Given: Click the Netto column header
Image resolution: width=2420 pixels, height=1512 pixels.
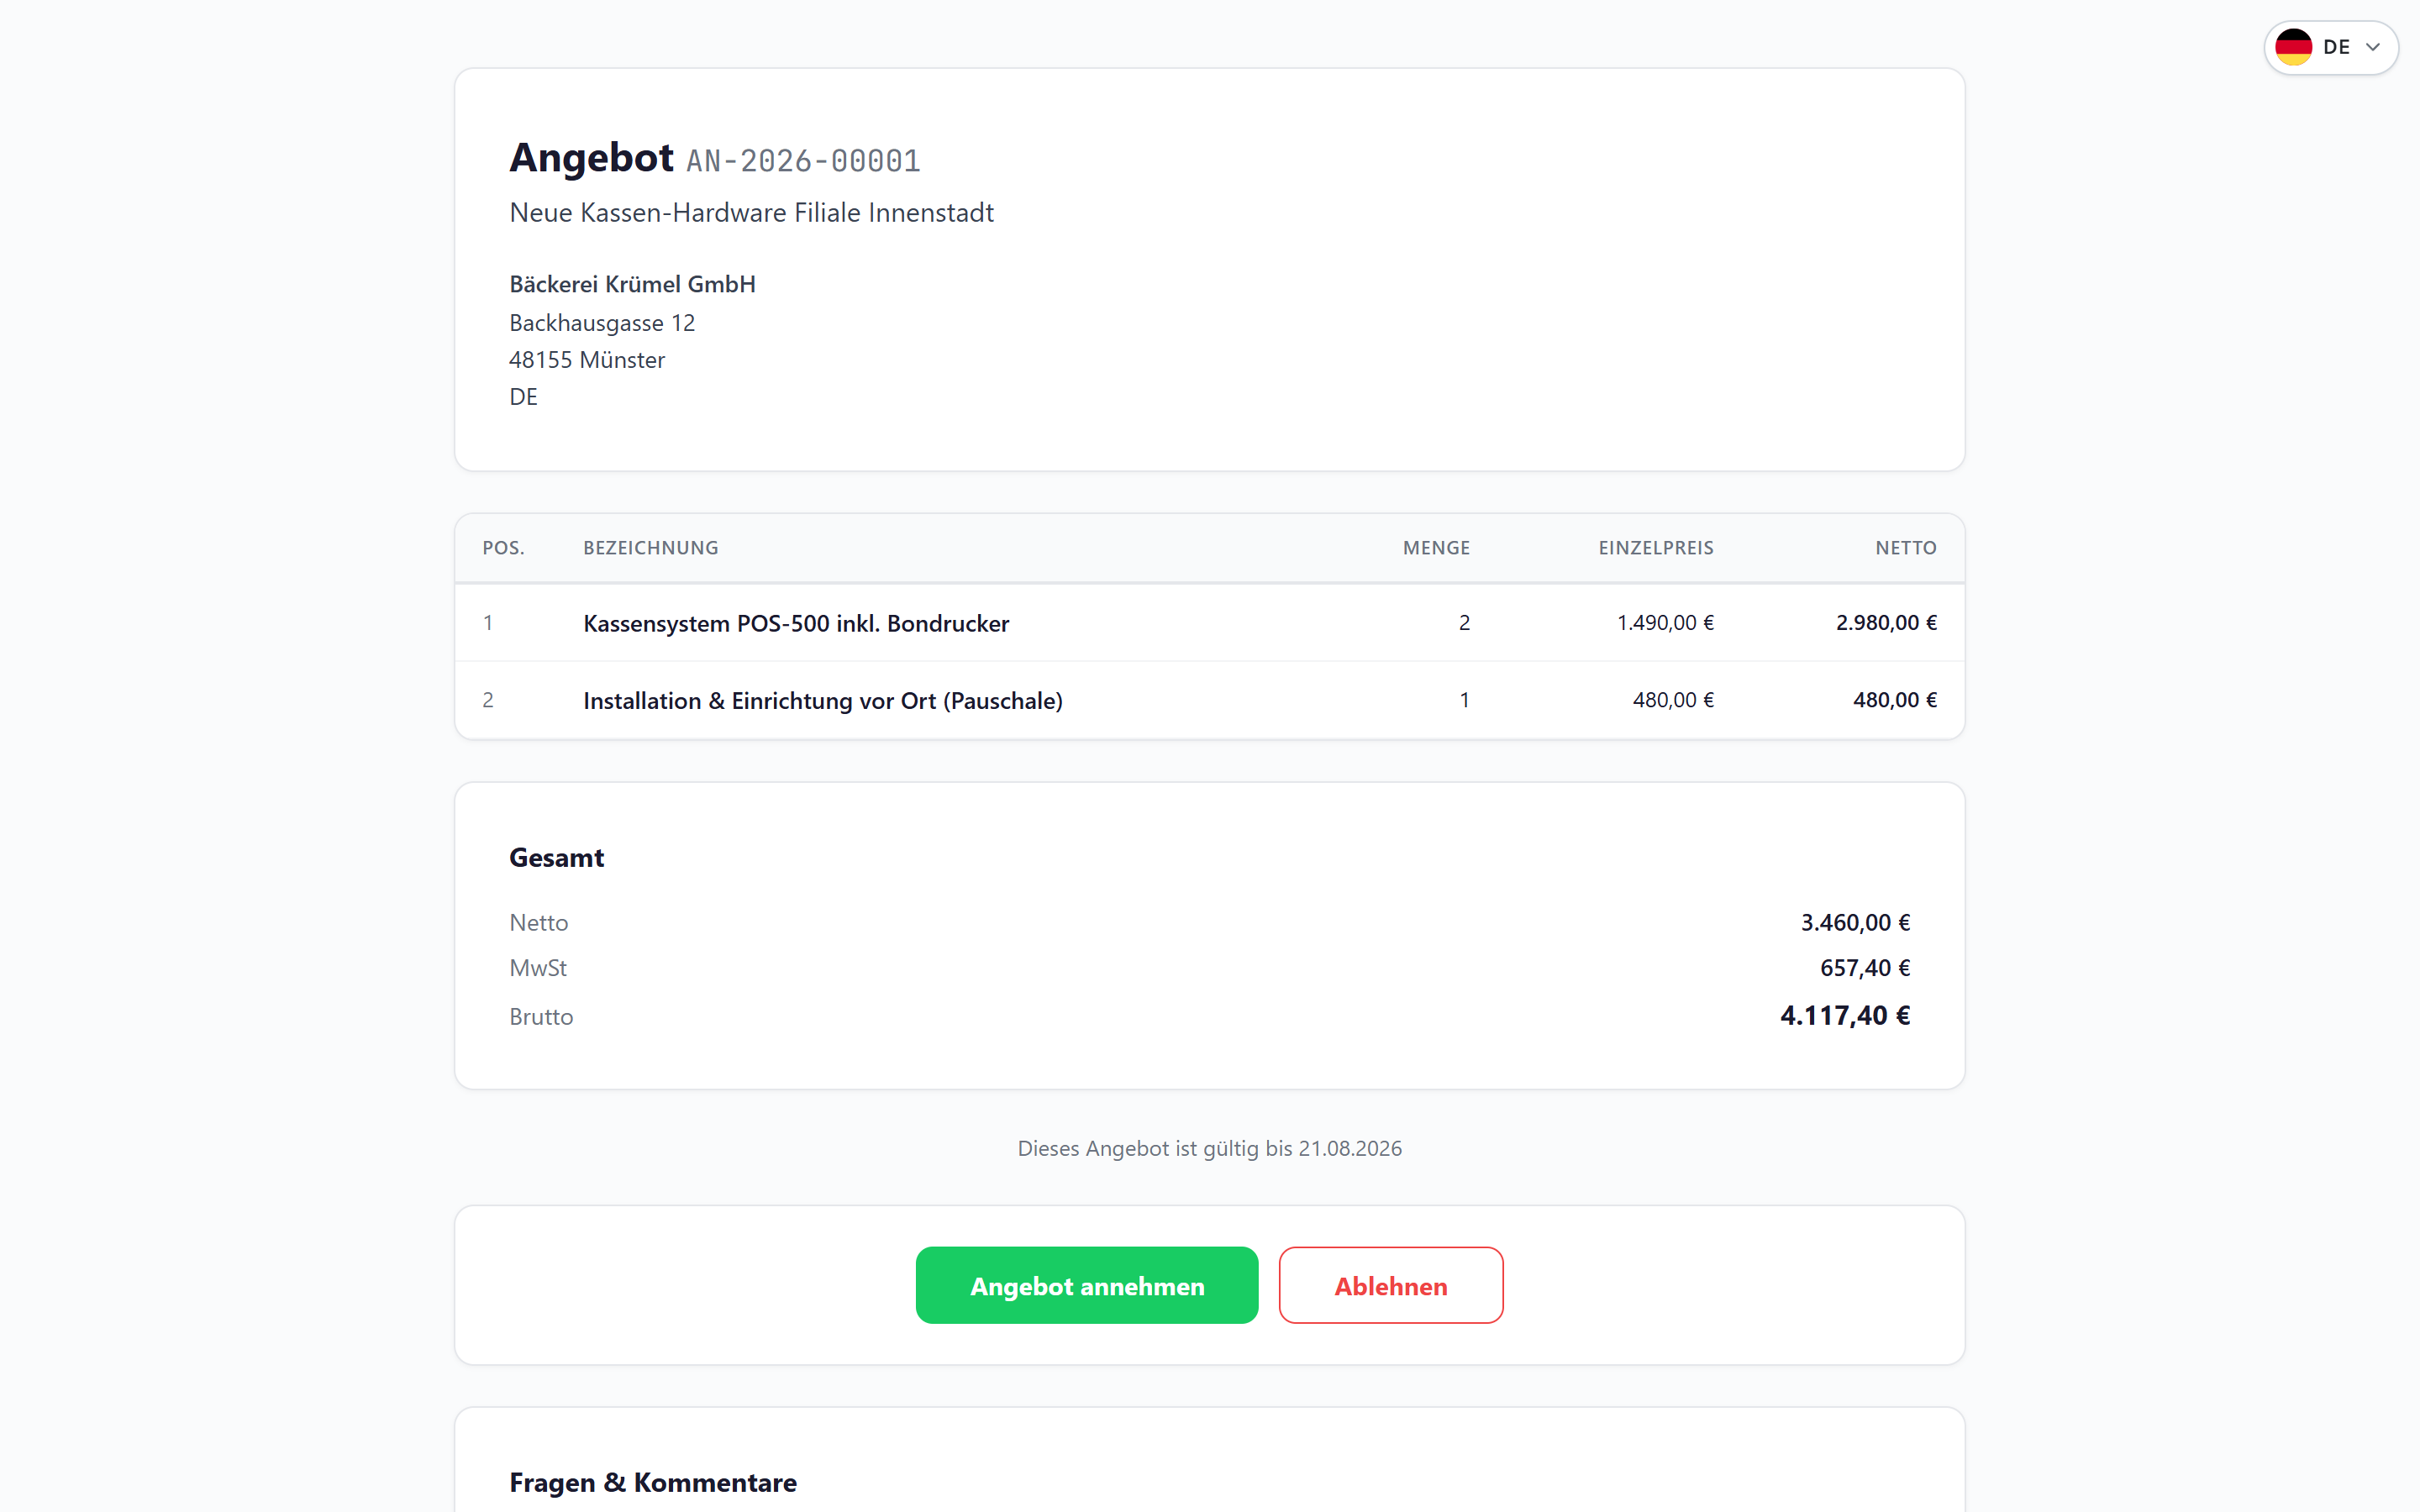Looking at the screenshot, I should coord(1906,548).
